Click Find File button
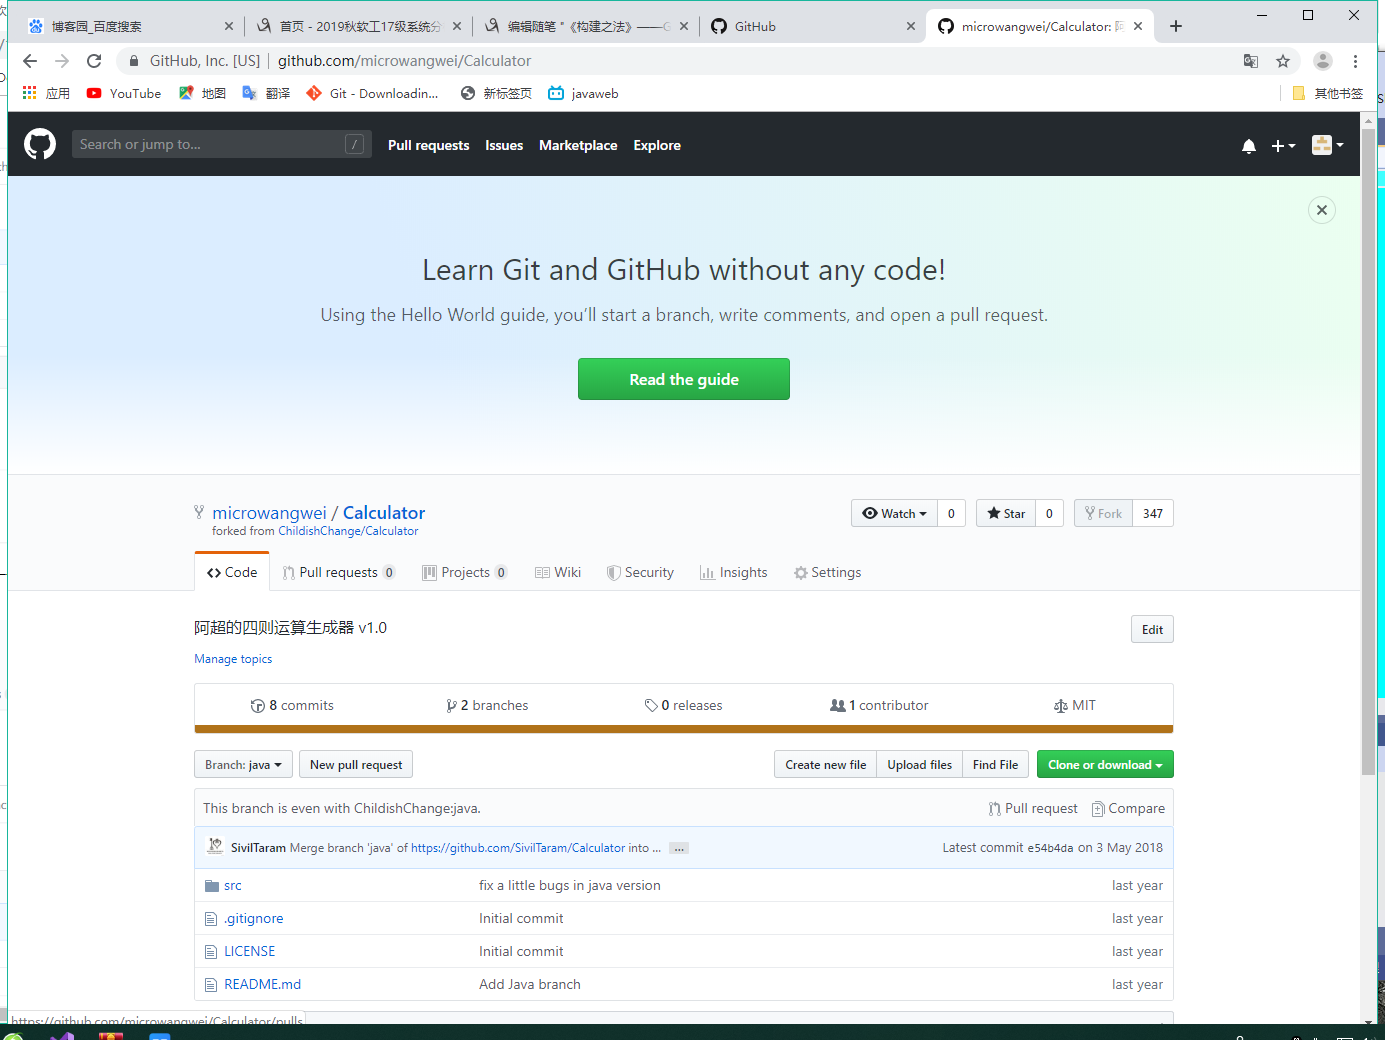 995,764
